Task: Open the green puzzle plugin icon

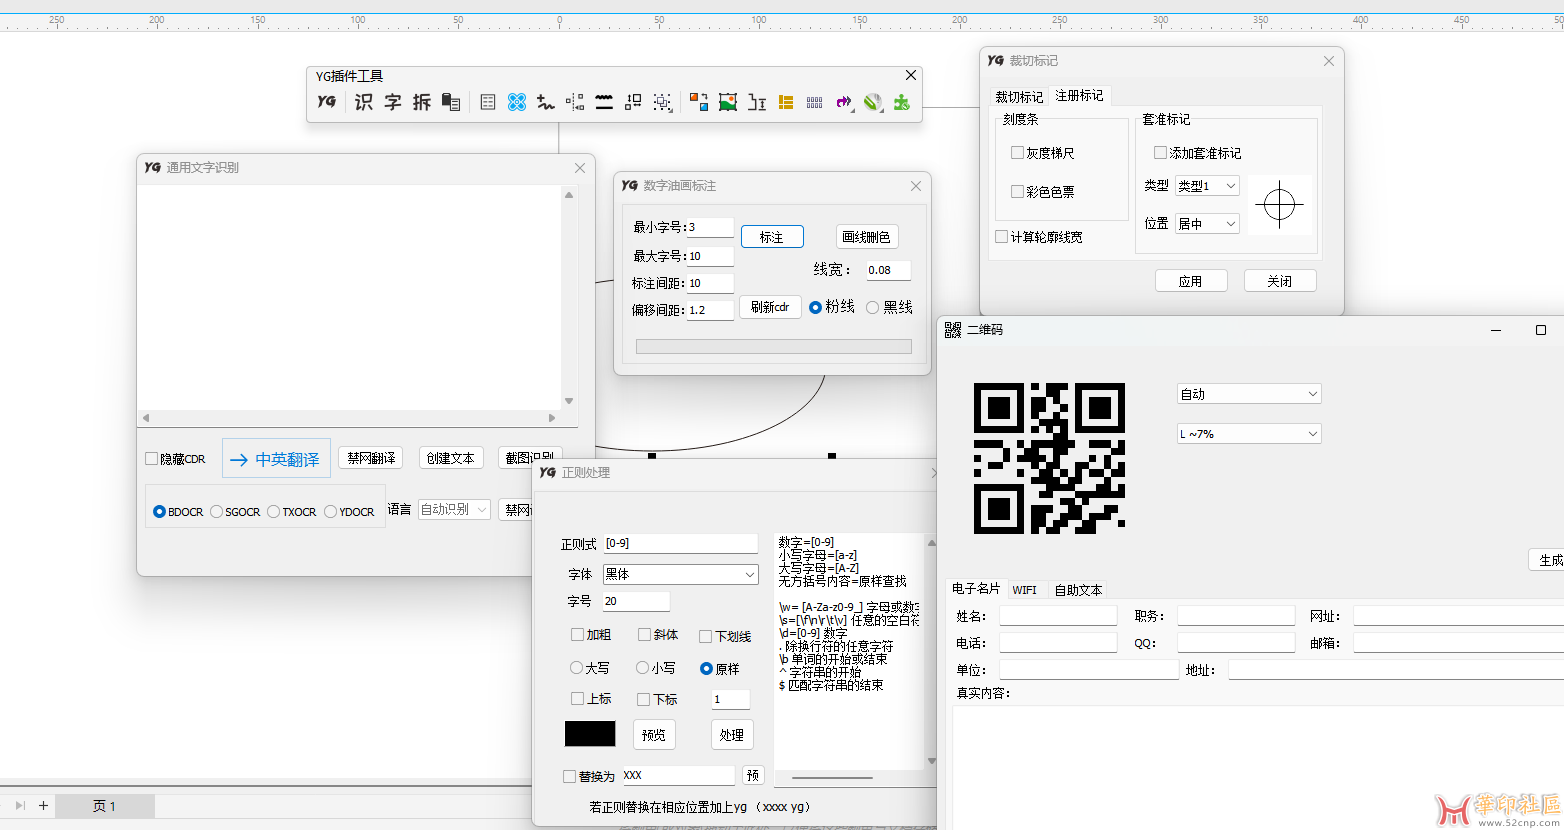Action: (902, 102)
